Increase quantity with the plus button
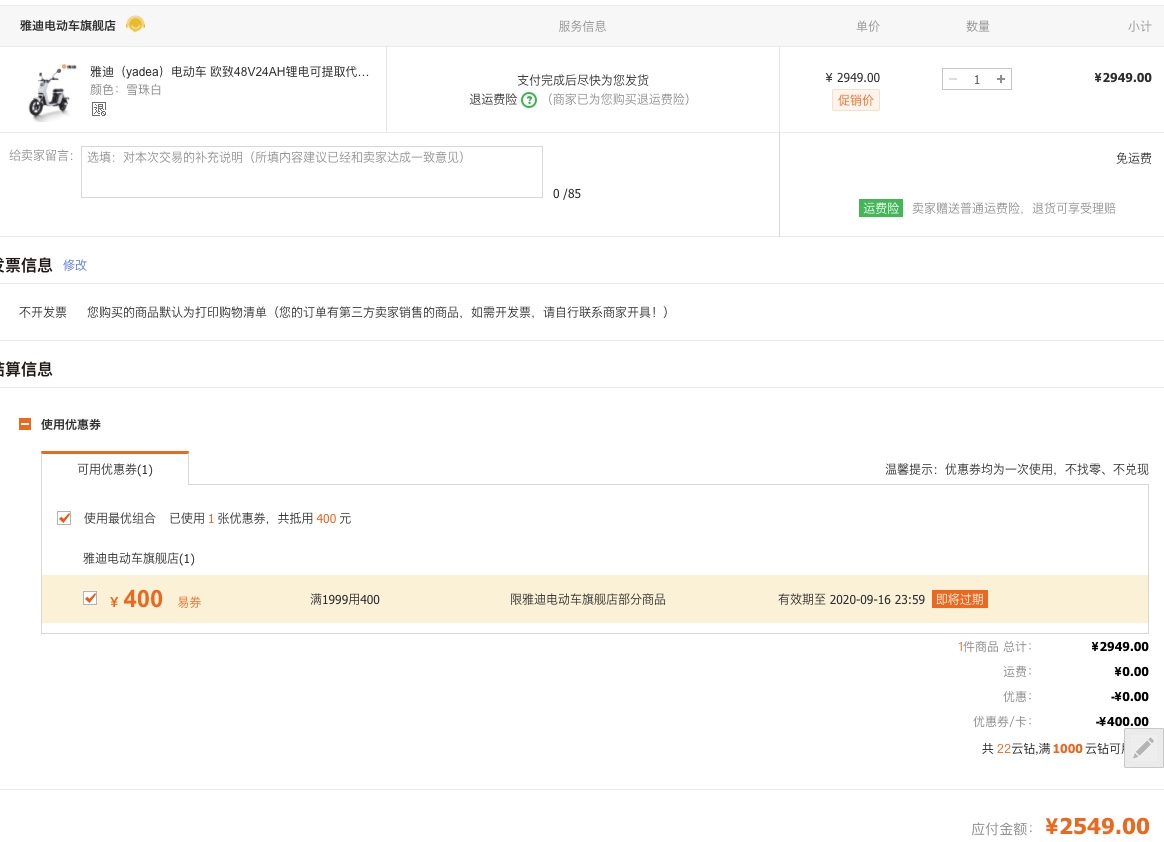 click(x=1001, y=79)
